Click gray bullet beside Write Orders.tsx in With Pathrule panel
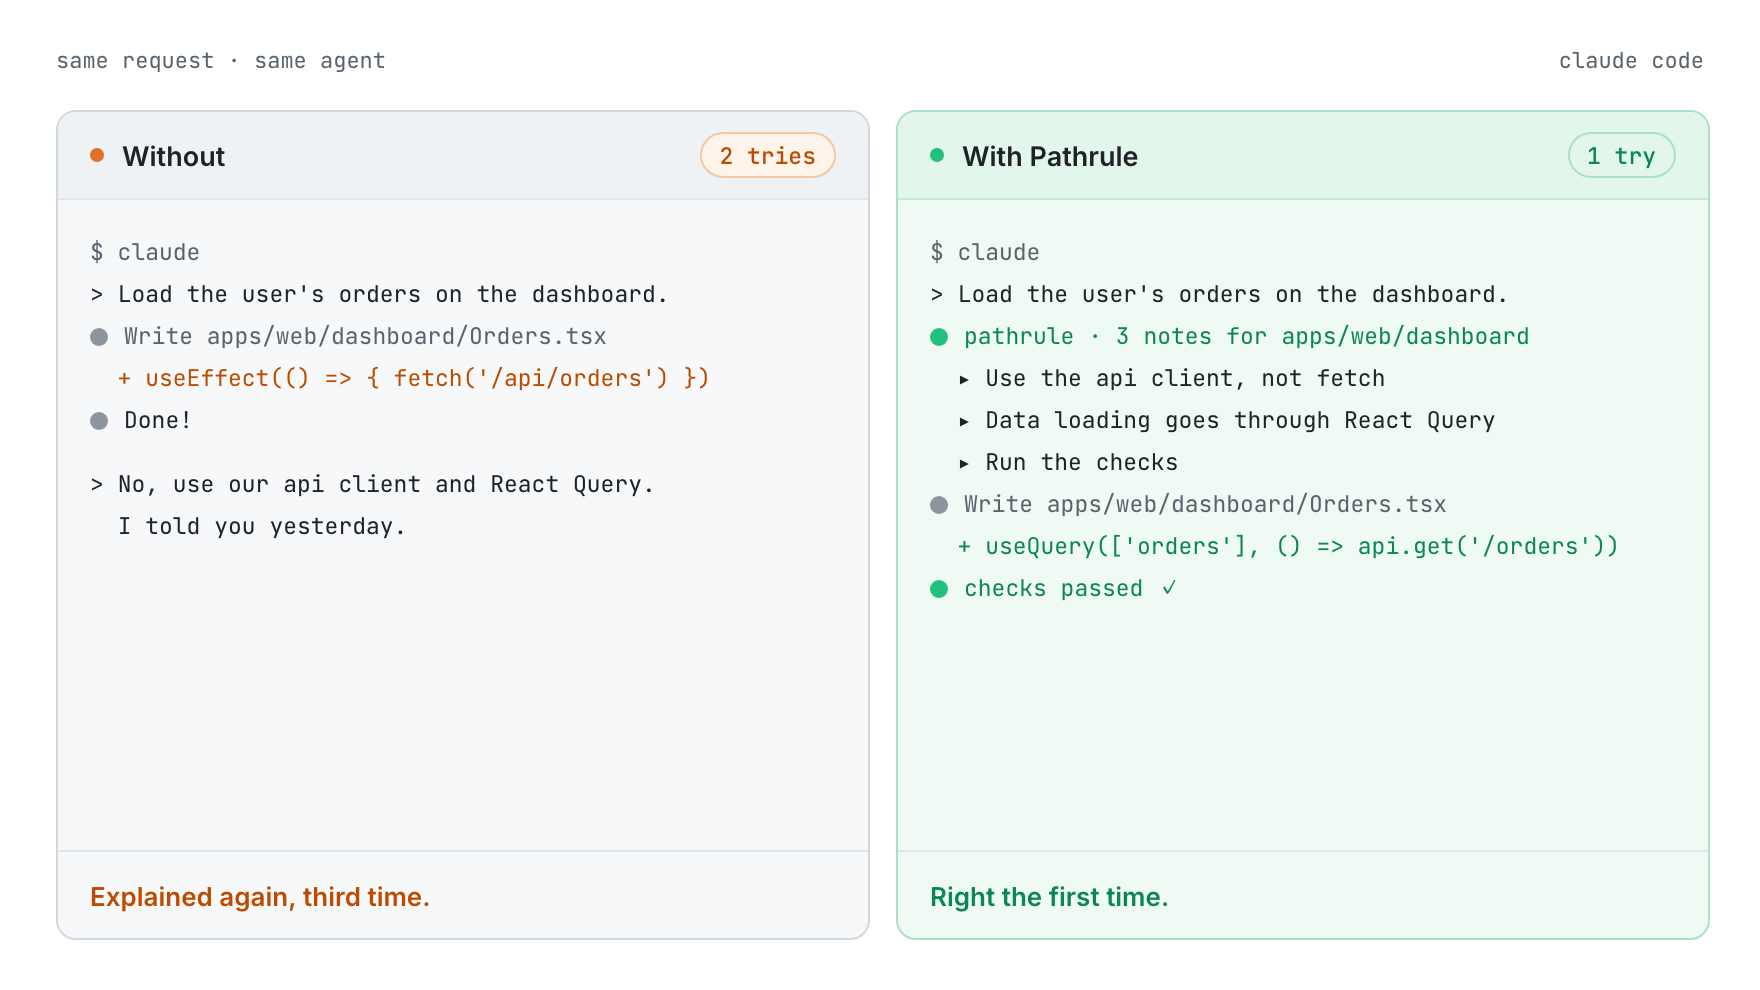Image resolution: width=1760 pixels, height=990 pixels. (x=939, y=505)
